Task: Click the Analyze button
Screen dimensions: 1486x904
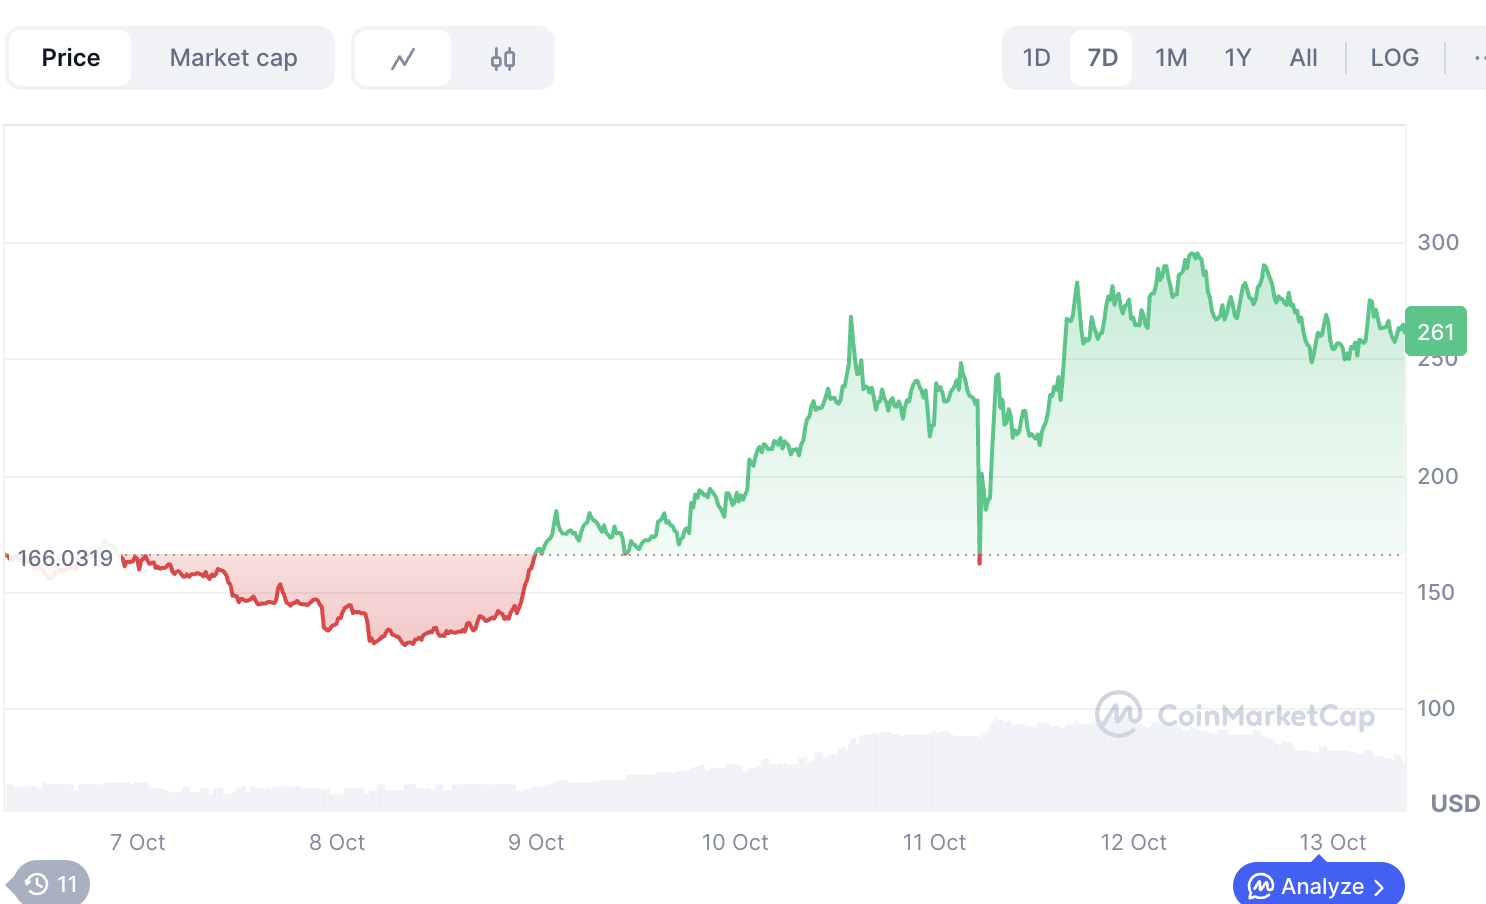Action: 1318,886
